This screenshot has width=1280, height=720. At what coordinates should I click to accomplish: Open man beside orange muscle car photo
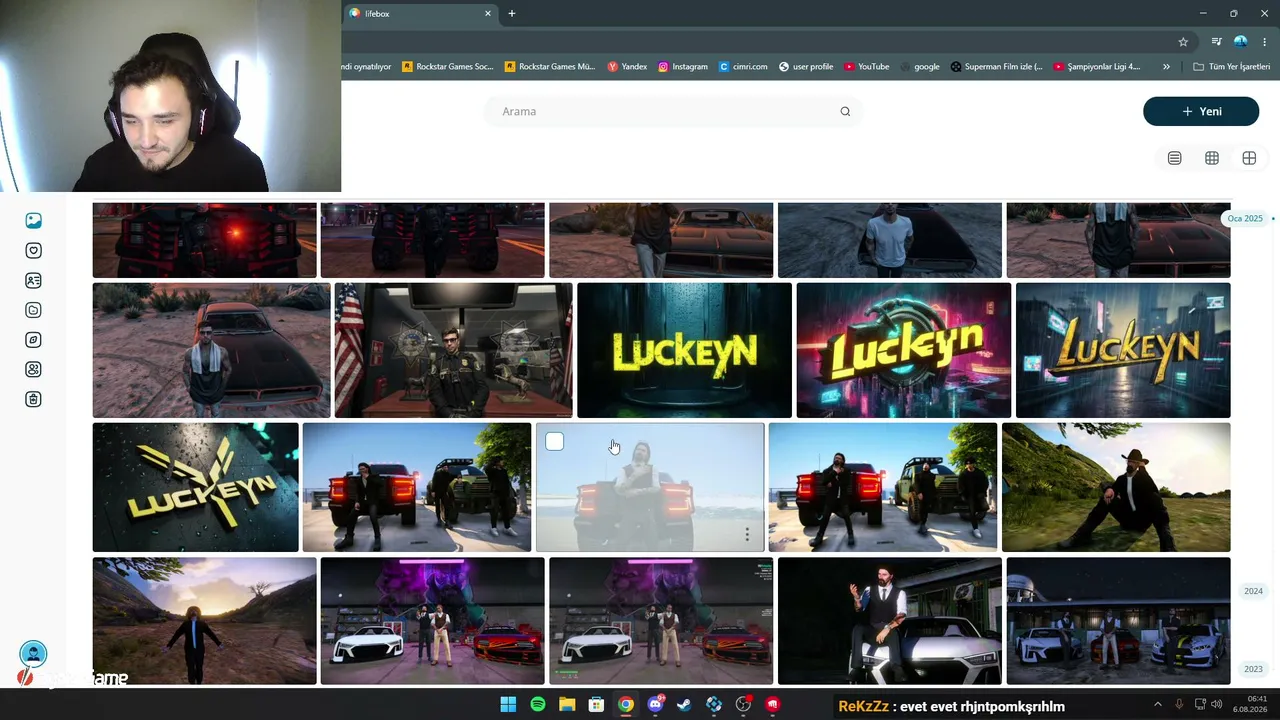tap(211, 350)
